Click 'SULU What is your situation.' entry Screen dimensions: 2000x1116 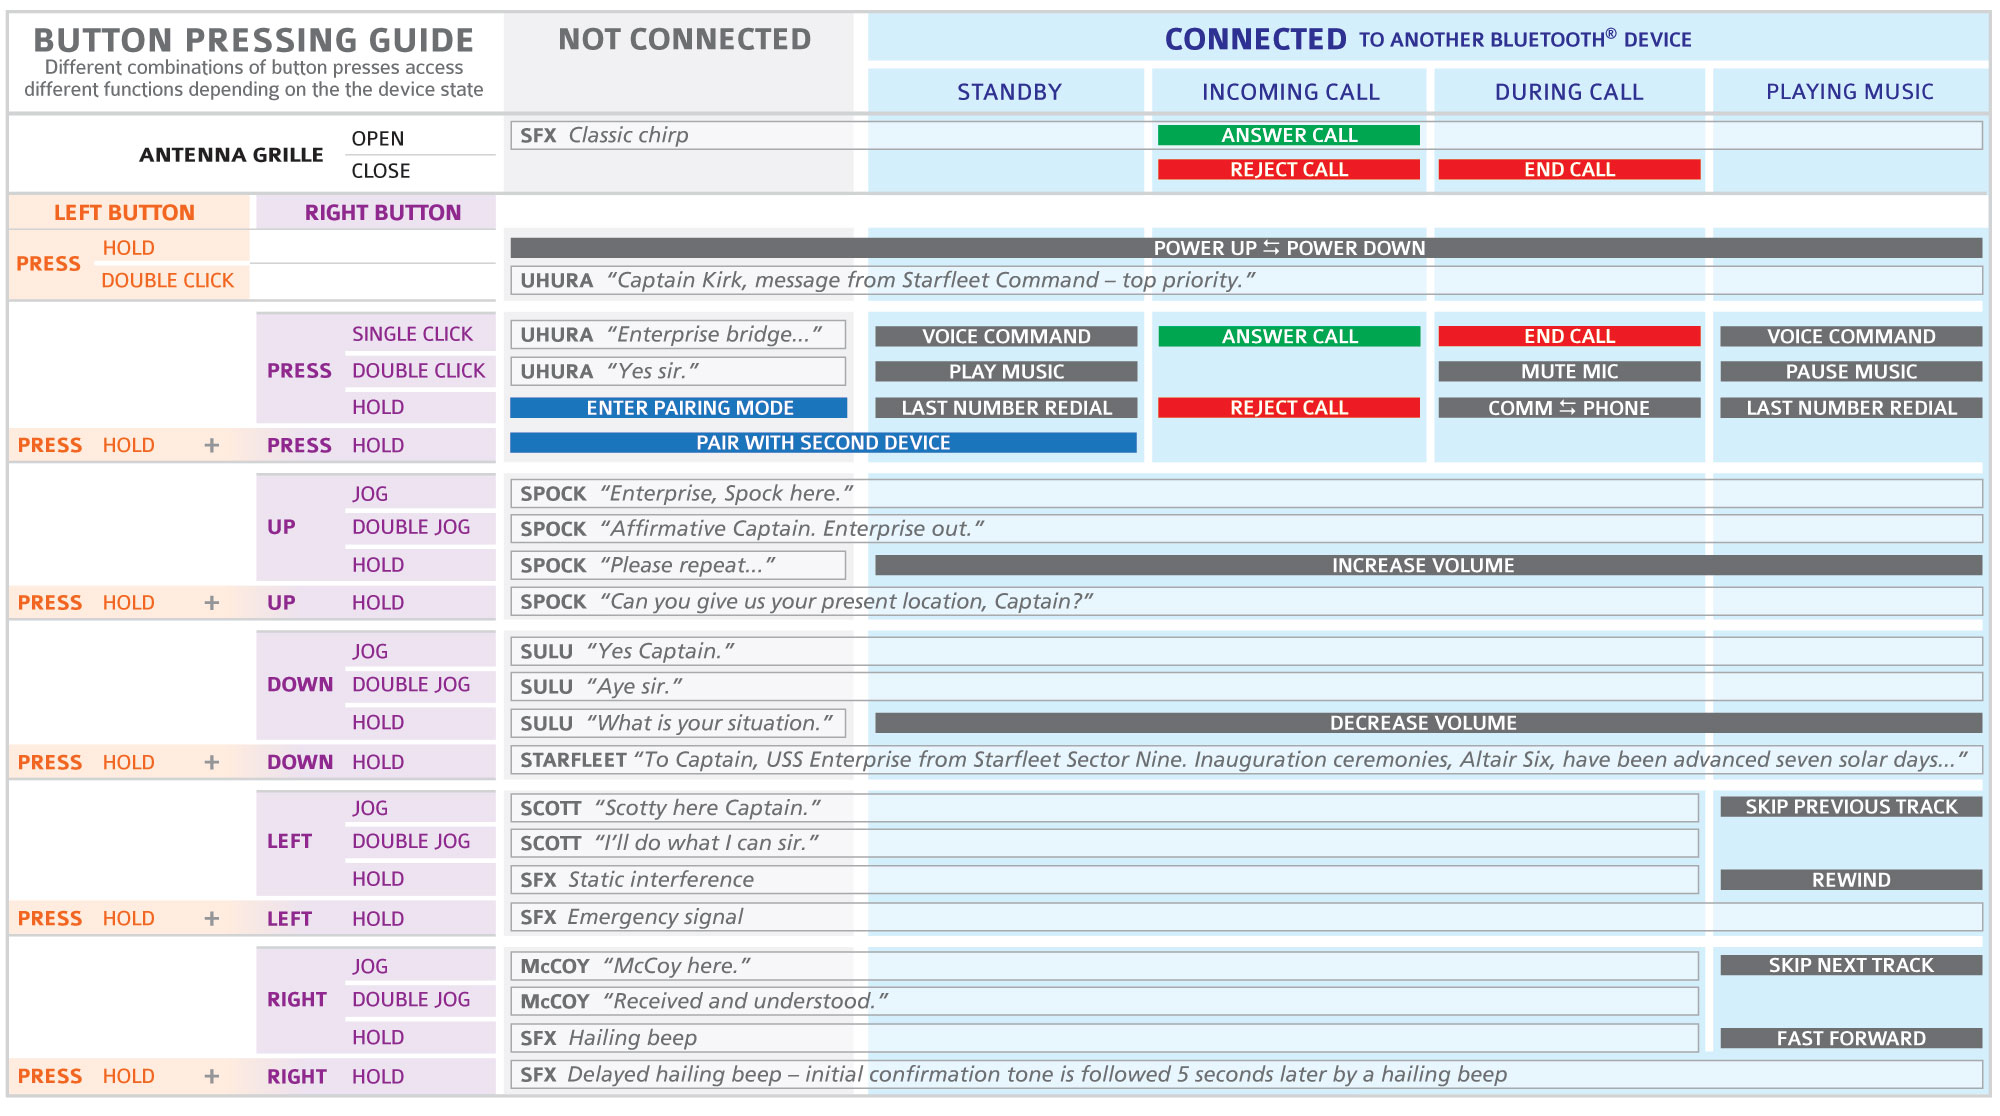click(678, 723)
